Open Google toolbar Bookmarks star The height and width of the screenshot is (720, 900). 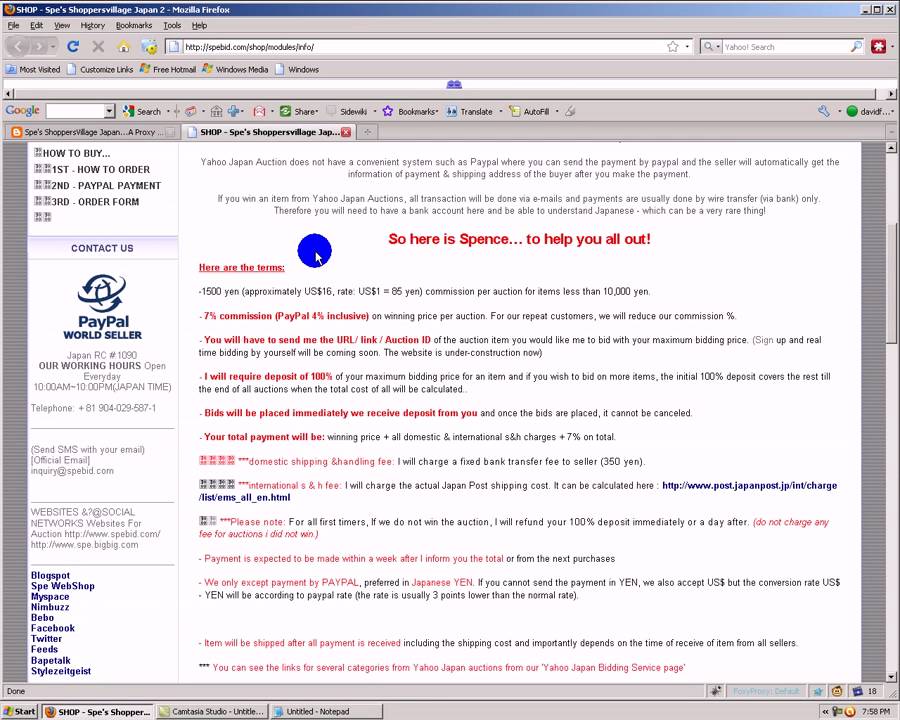(409, 111)
